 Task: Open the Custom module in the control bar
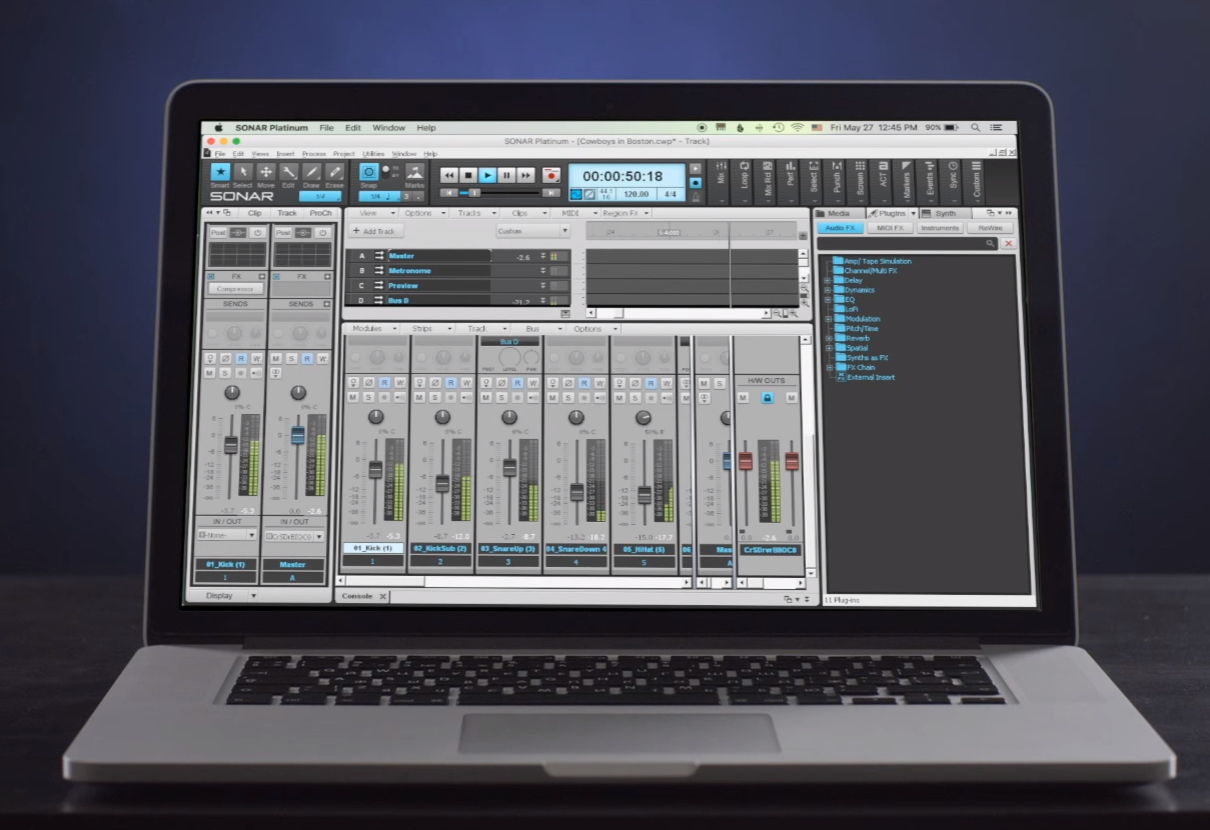pyautogui.click(x=976, y=182)
